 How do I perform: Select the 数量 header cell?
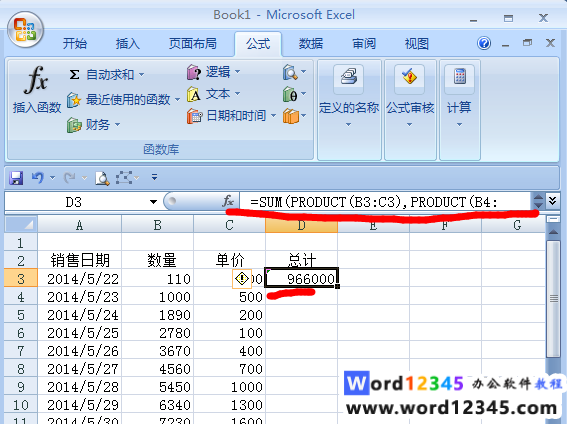tap(157, 260)
